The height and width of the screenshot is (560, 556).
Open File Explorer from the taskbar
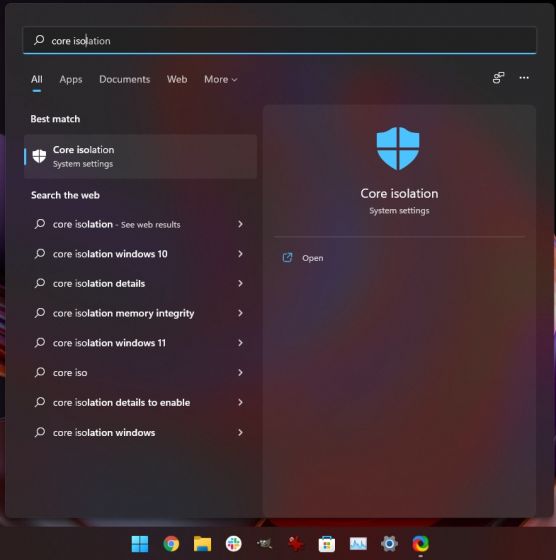point(202,544)
